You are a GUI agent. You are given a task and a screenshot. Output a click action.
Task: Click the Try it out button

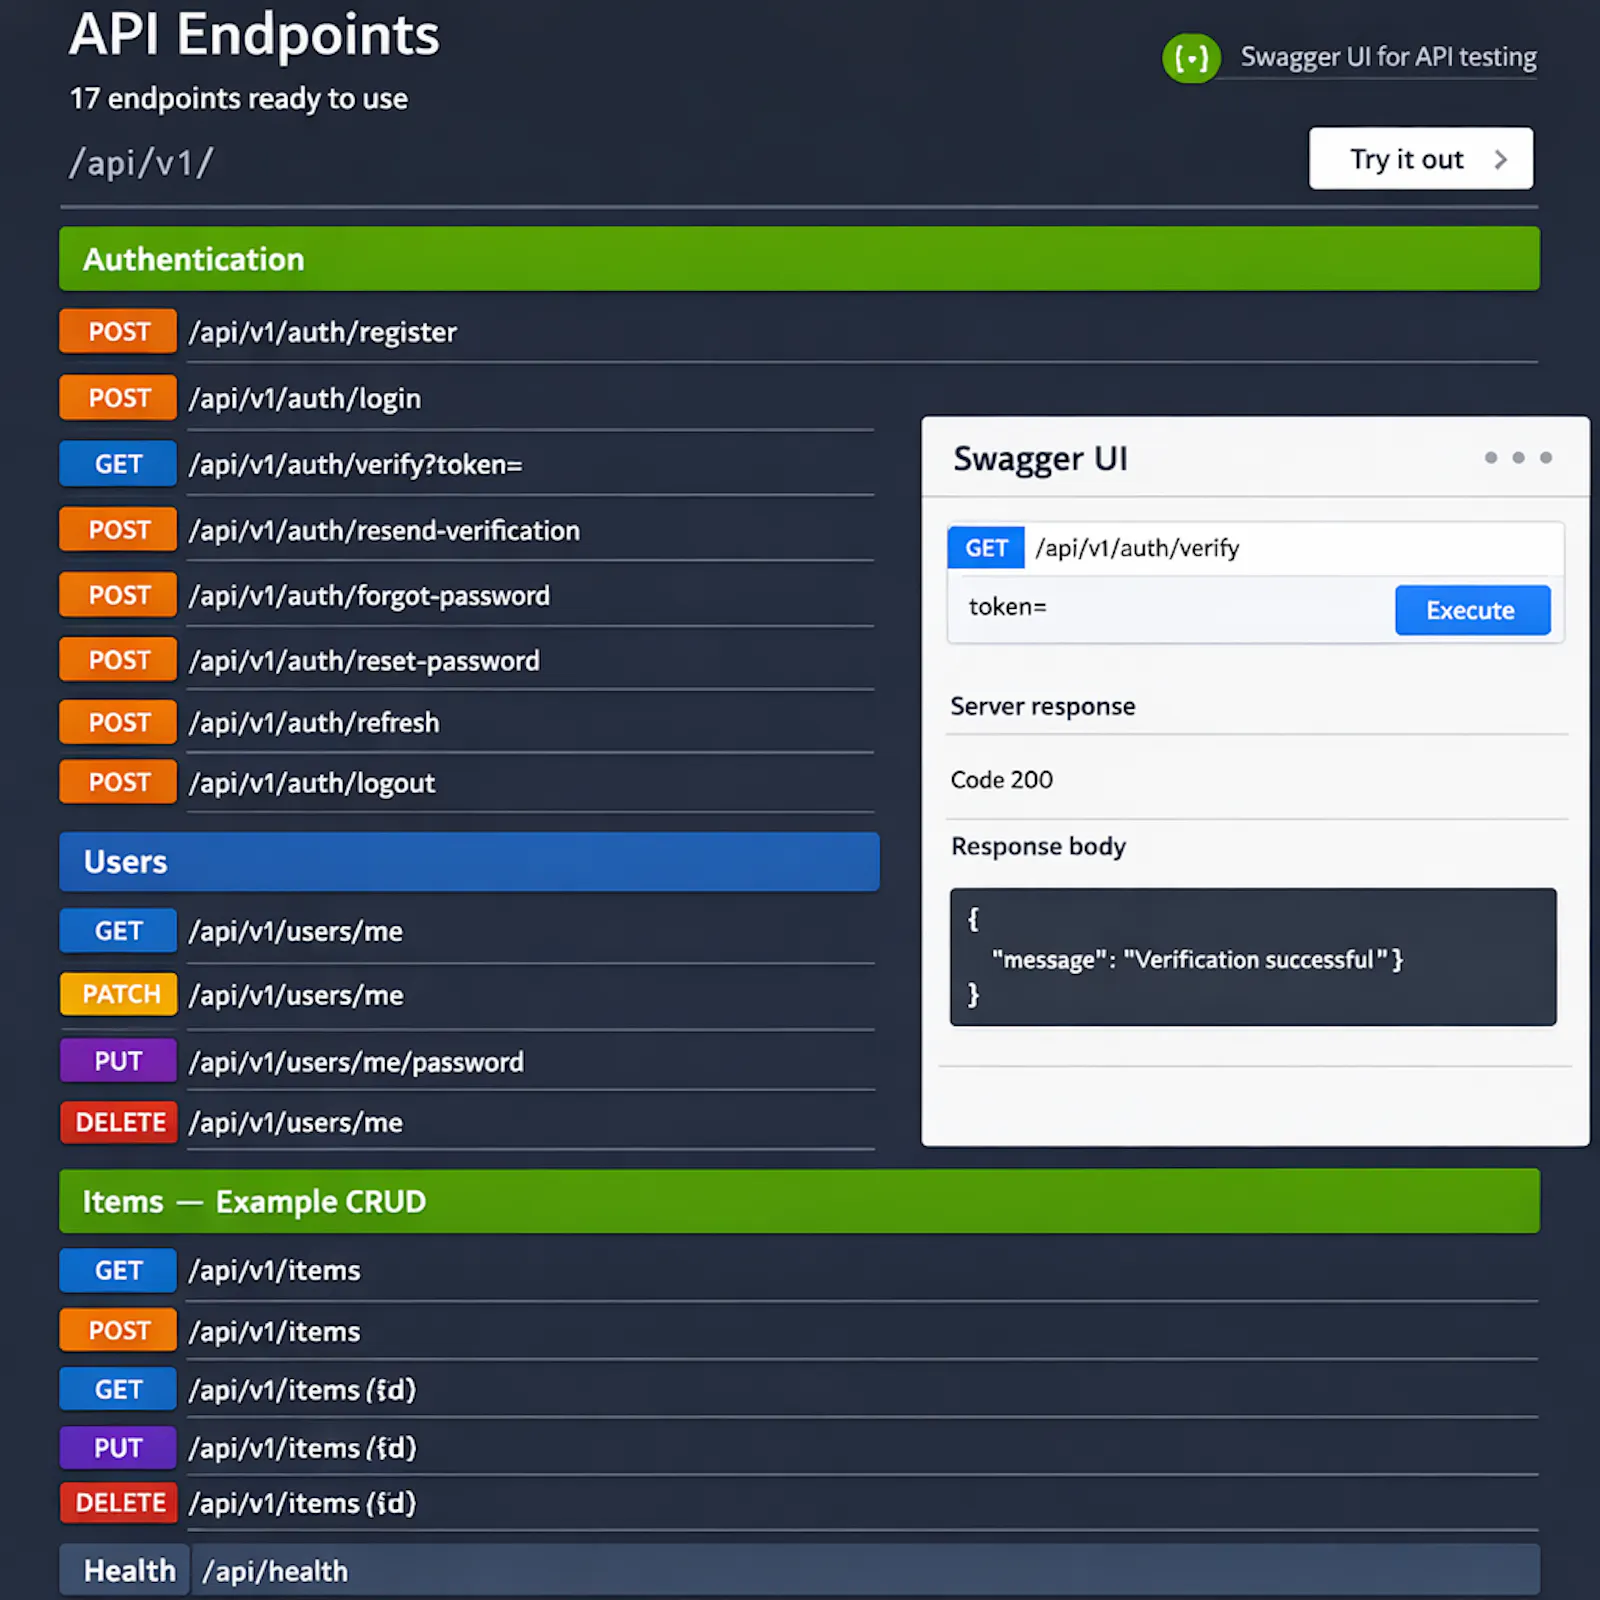click(x=1420, y=158)
